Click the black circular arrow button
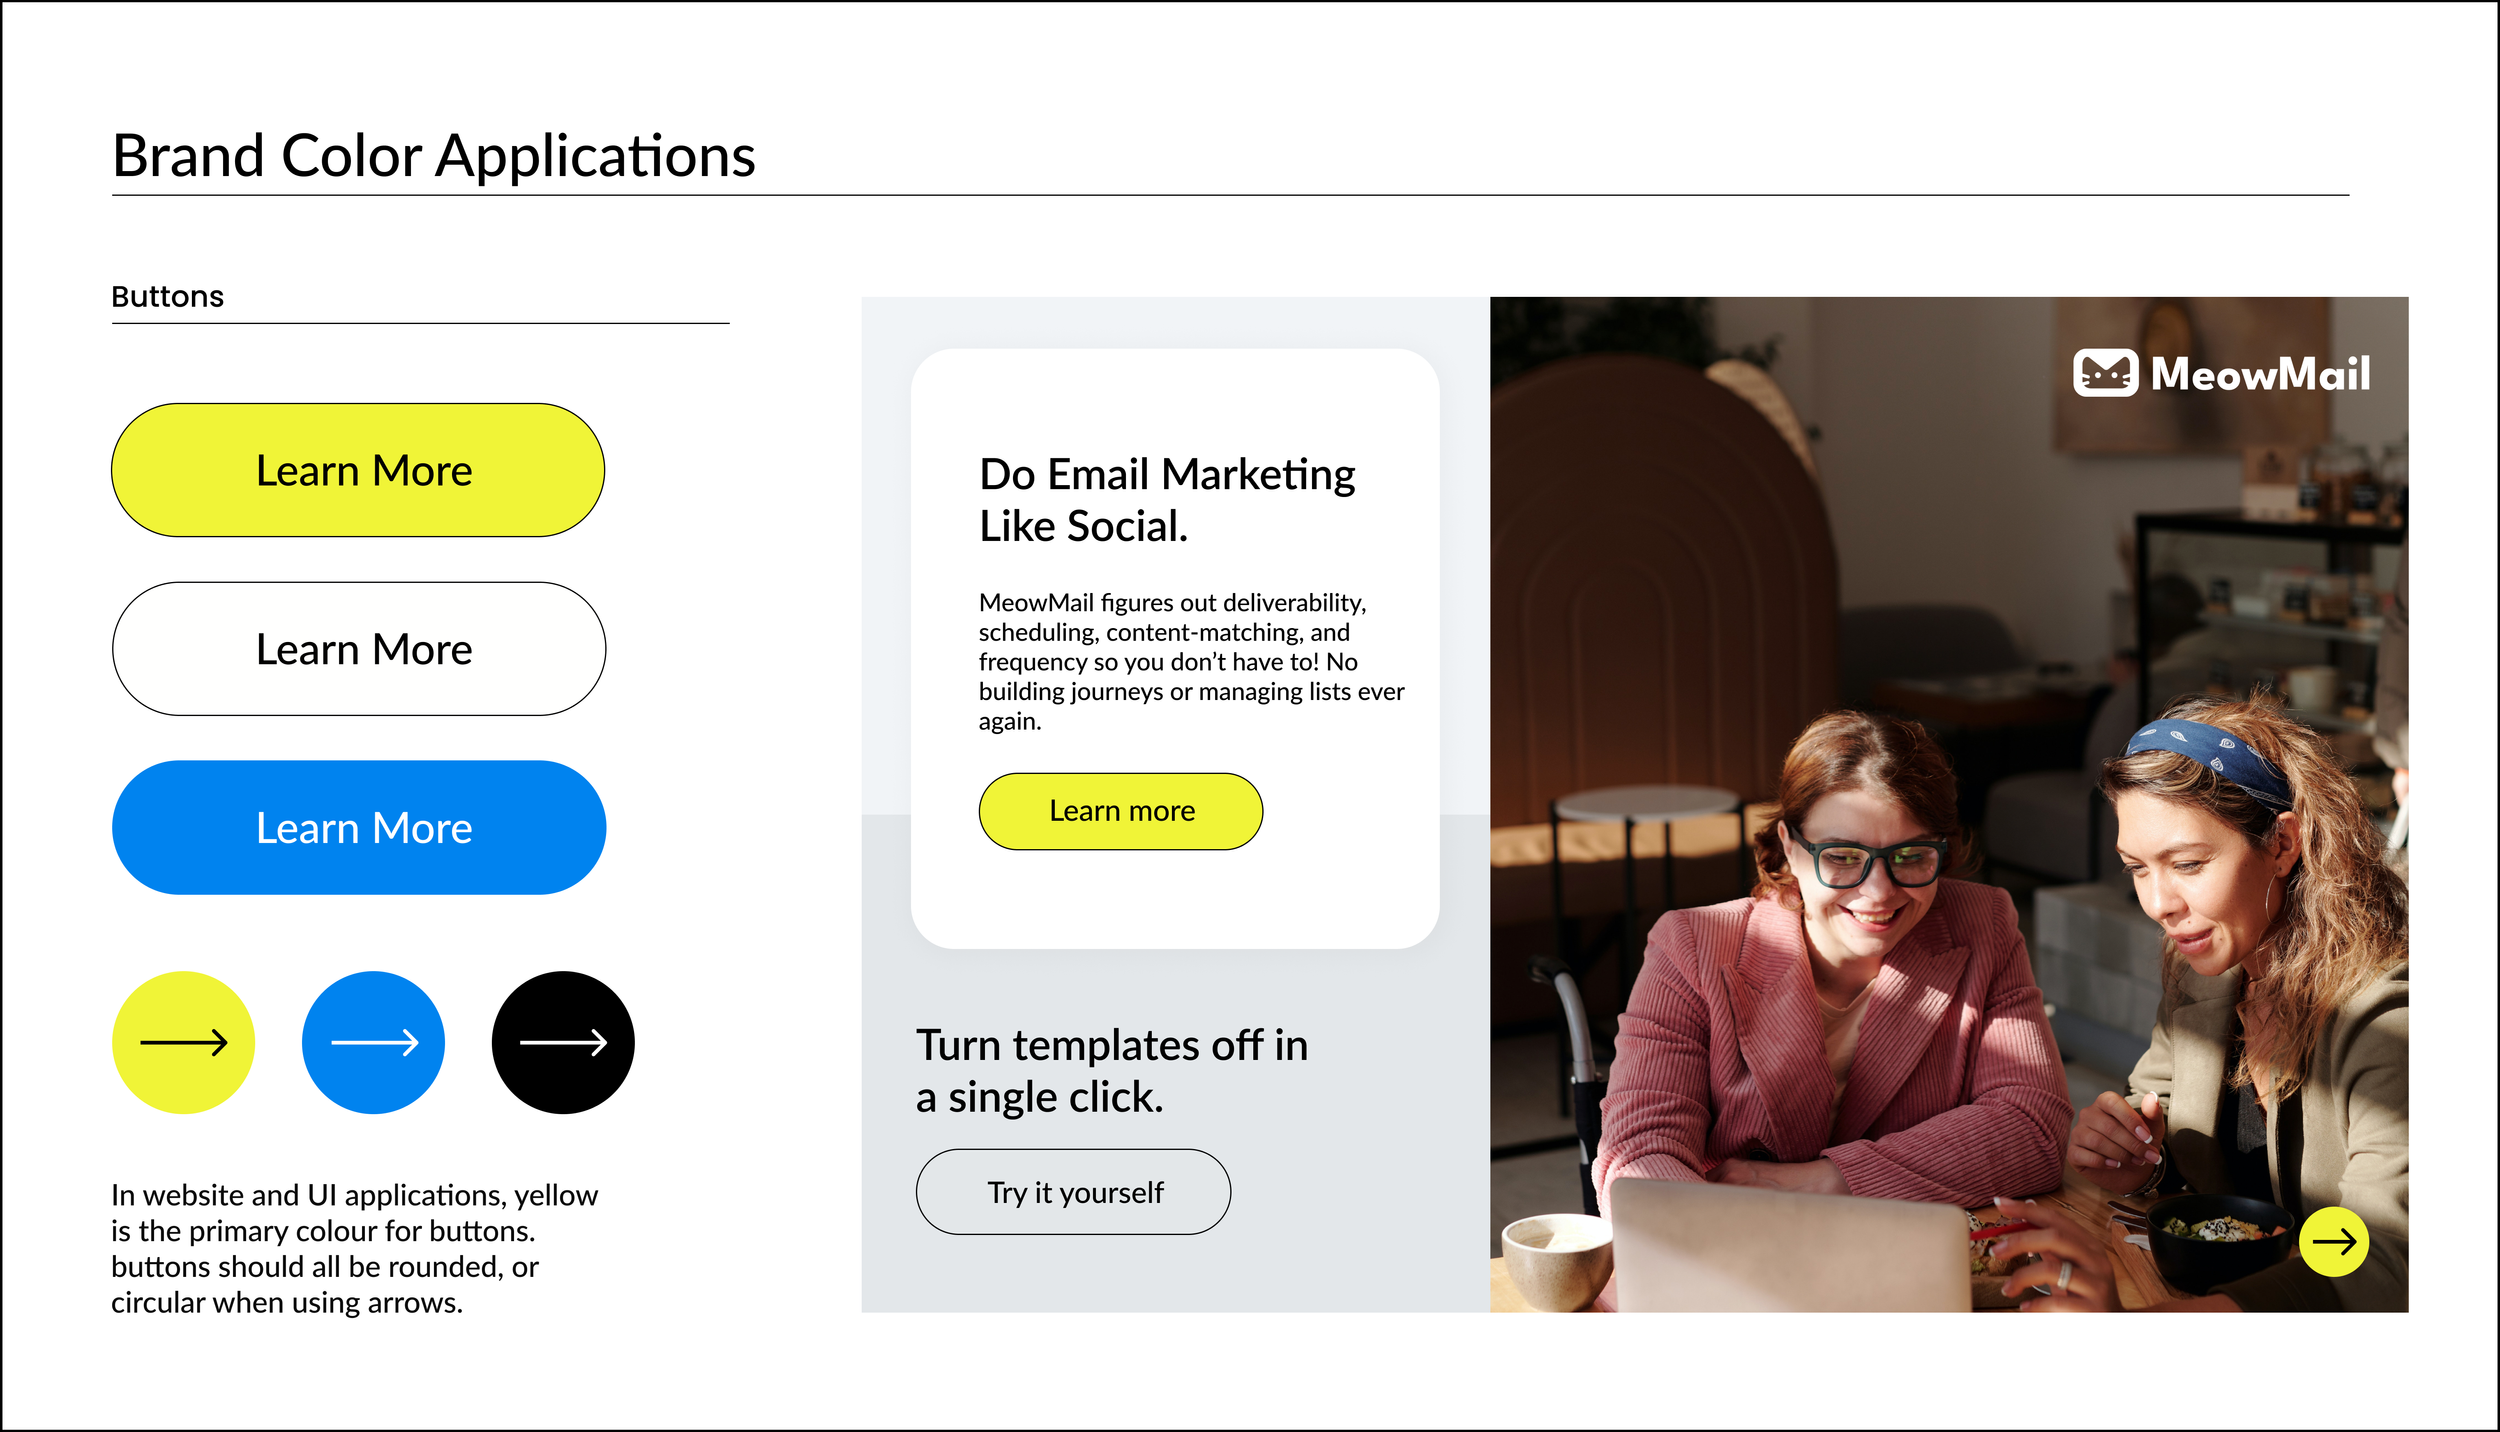The image size is (2500, 1432). pyautogui.click(x=563, y=1042)
